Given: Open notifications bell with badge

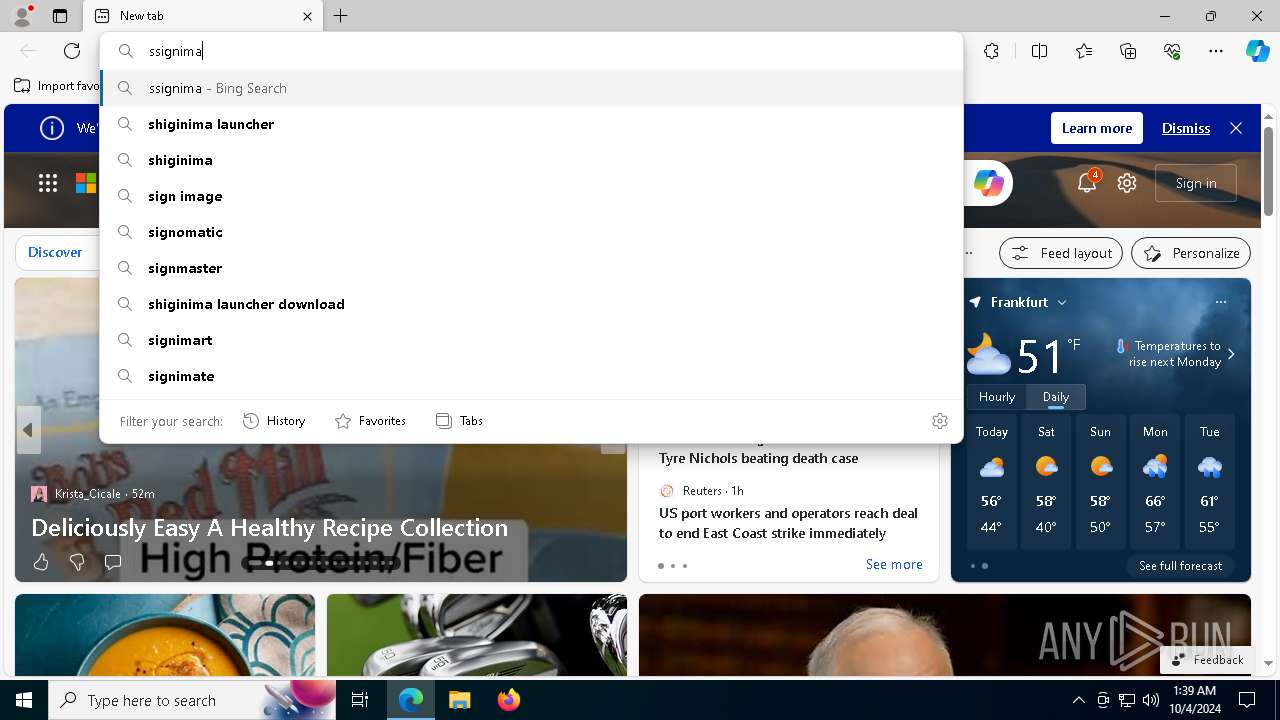Looking at the screenshot, I should coord(1087,182).
